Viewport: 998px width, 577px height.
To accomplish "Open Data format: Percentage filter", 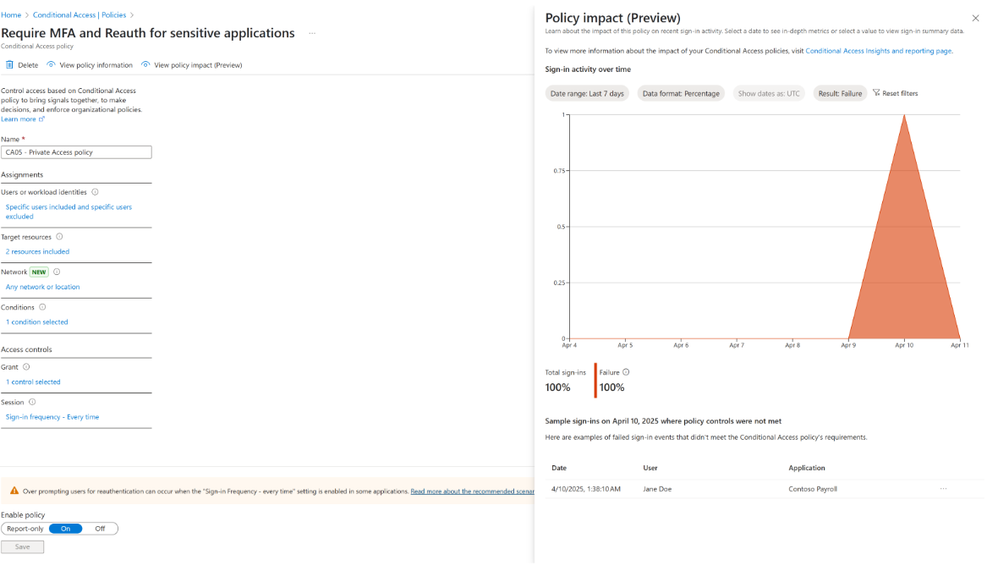I will [x=680, y=94].
